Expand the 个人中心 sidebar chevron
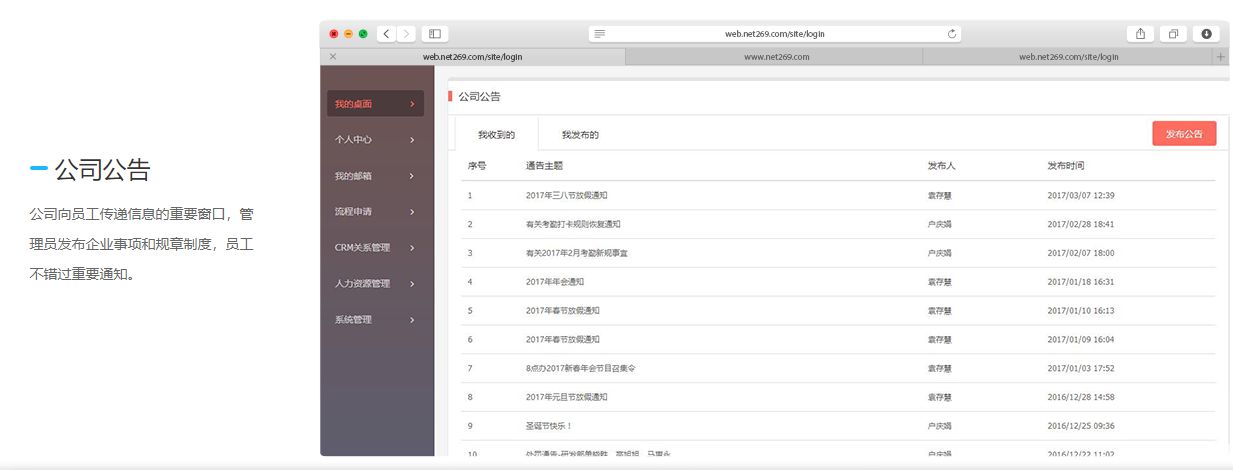The height and width of the screenshot is (474, 1233). (x=412, y=140)
